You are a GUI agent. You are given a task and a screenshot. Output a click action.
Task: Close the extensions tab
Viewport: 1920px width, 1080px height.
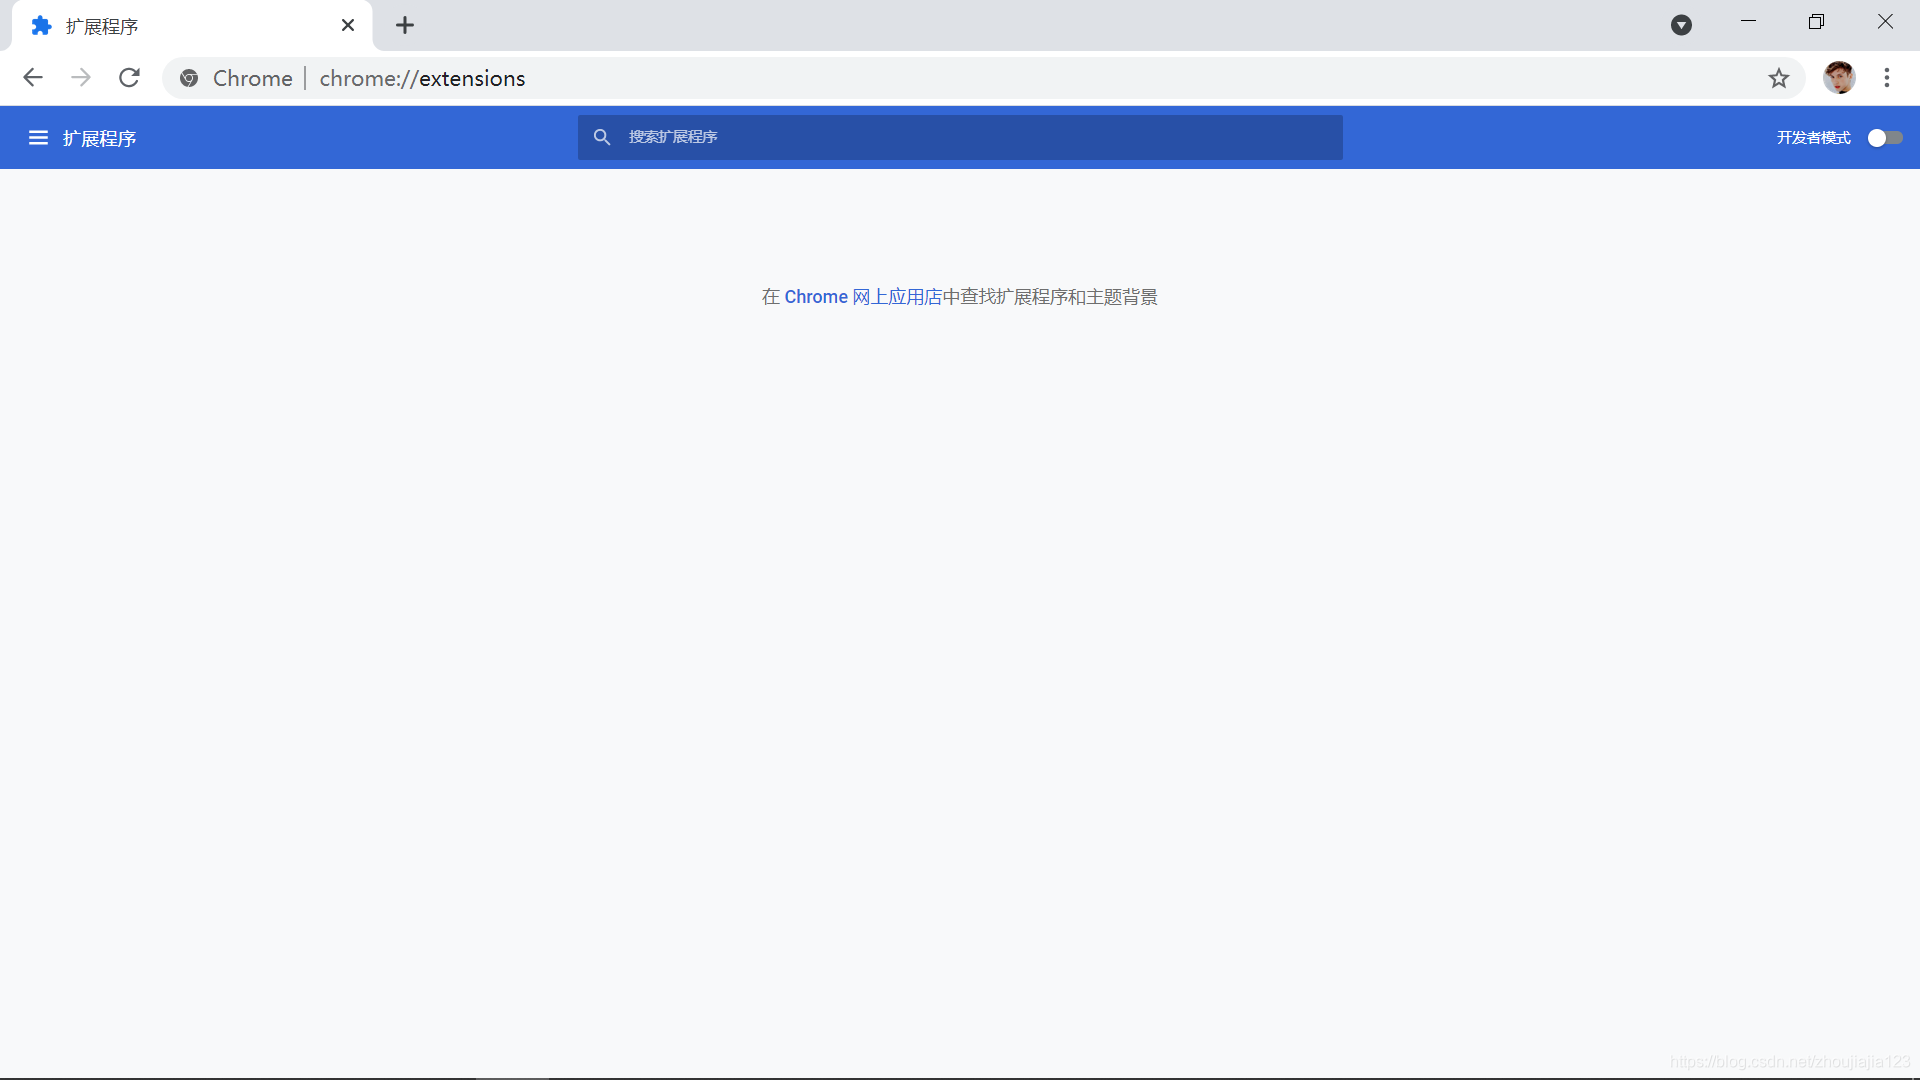click(x=348, y=26)
